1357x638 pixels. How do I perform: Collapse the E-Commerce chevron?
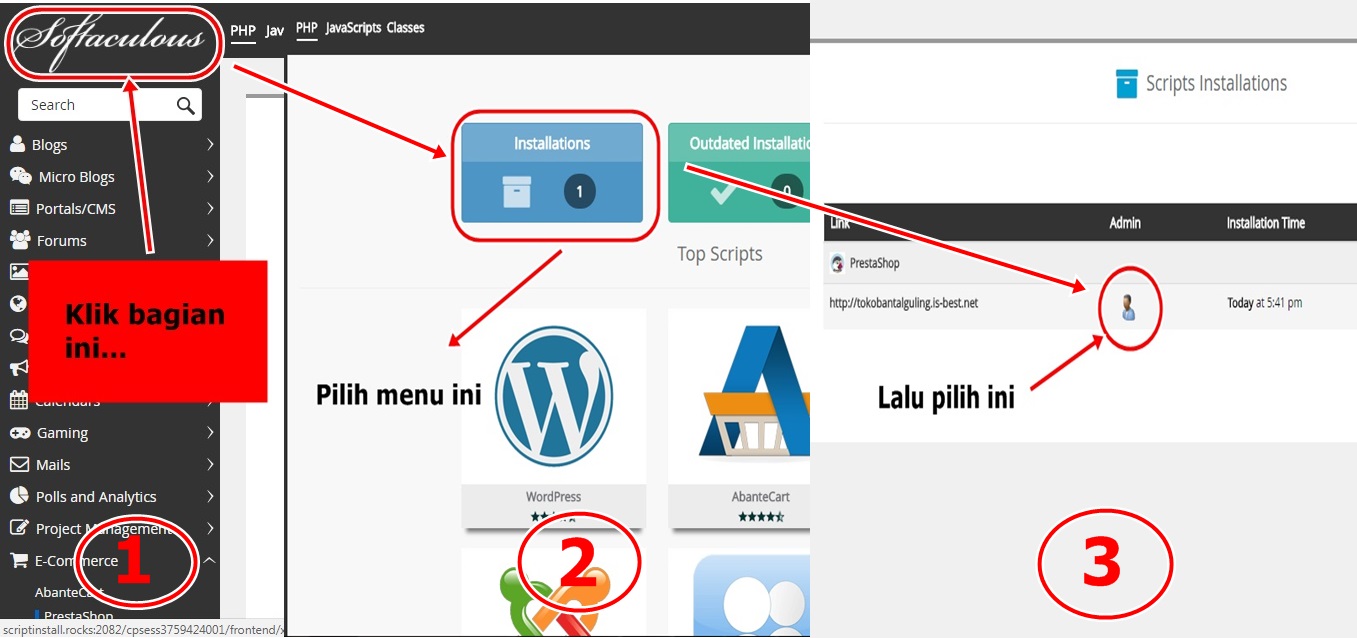pyautogui.click(x=209, y=561)
